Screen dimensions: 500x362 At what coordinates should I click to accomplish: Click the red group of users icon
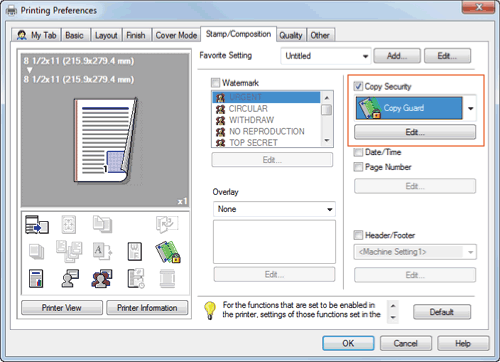102,279
